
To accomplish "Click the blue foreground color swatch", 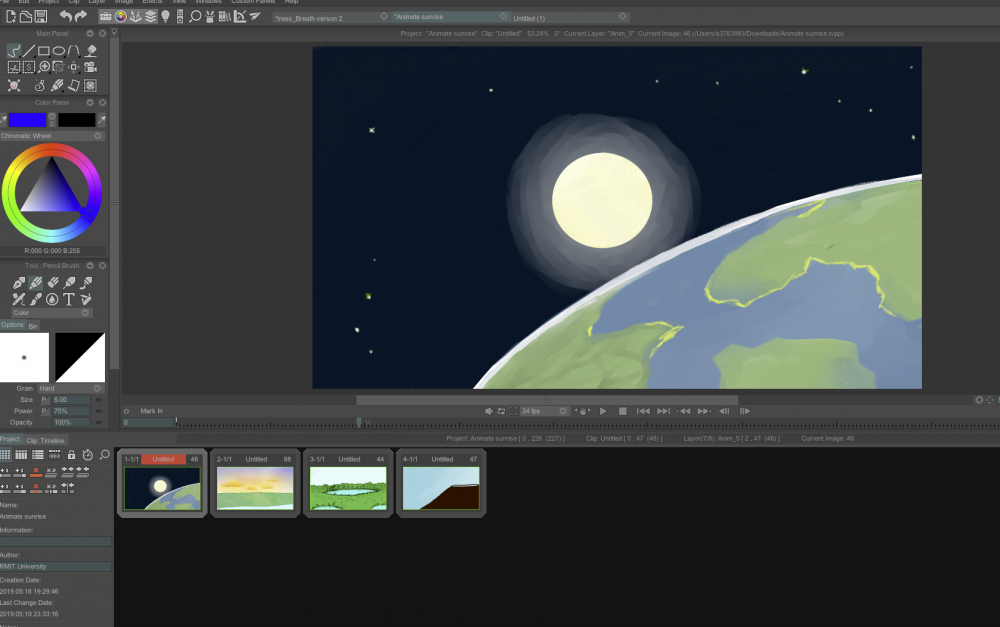I will [27, 120].
